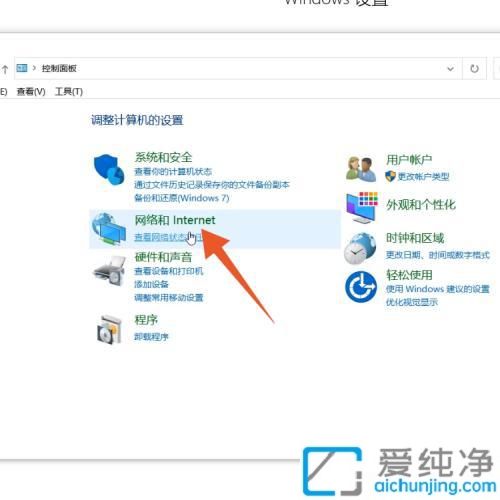Viewport: 500px width, 500px height.
Task: Open 时钟和区域 category
Action: [415, 238]
